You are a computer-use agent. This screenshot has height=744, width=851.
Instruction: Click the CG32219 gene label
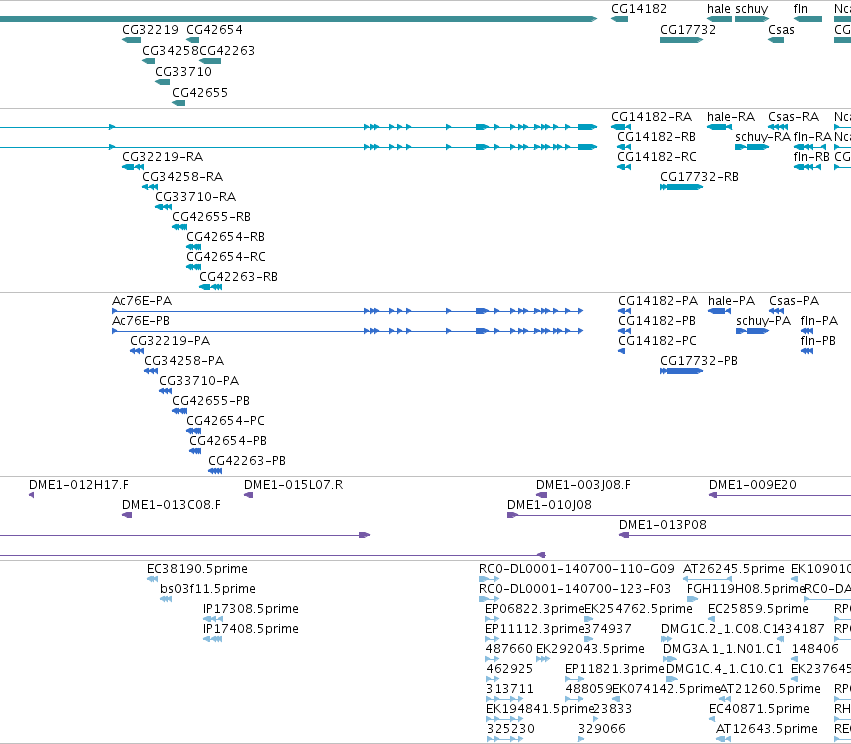[x=150, y=30]
